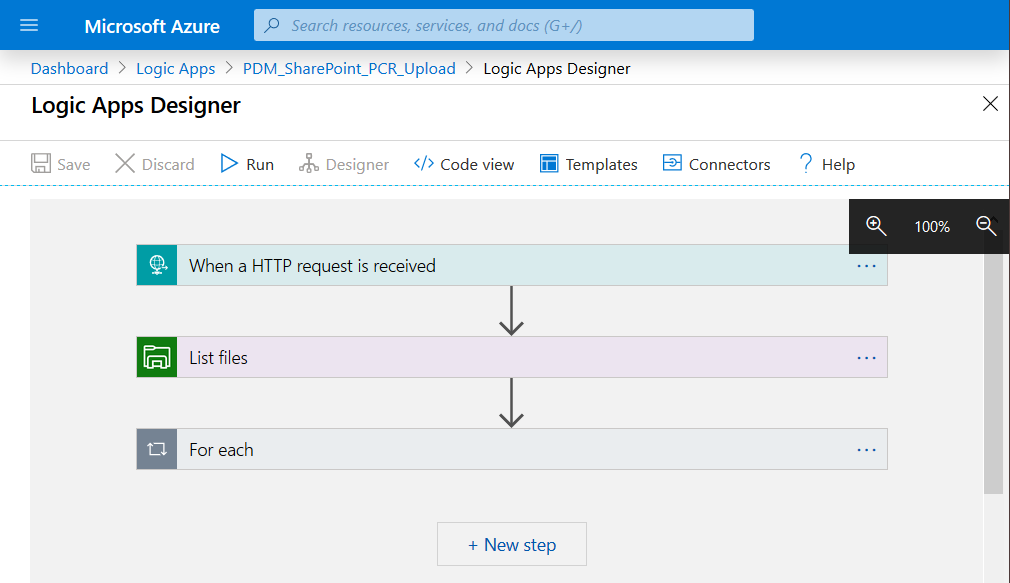1010x583 pixels.
Task: Click the zoom out magnifier icon
Action: (x=986, y=226)
